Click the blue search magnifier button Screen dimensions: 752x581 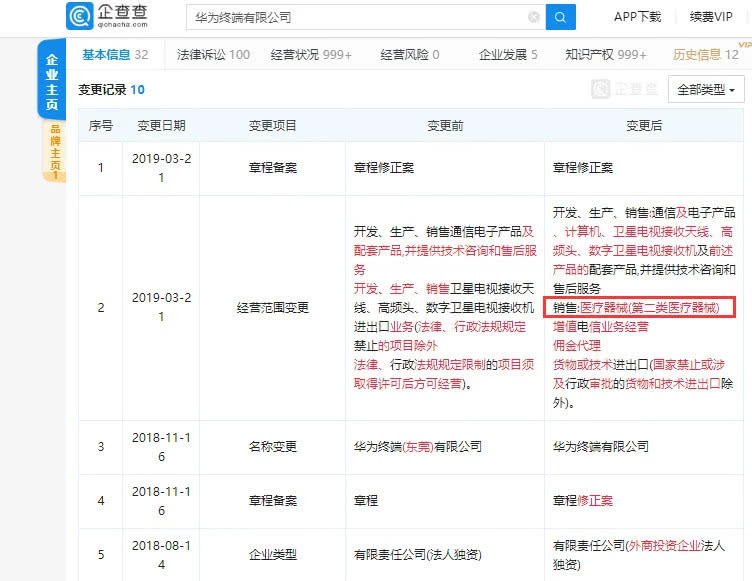click(x=560, y=18)
